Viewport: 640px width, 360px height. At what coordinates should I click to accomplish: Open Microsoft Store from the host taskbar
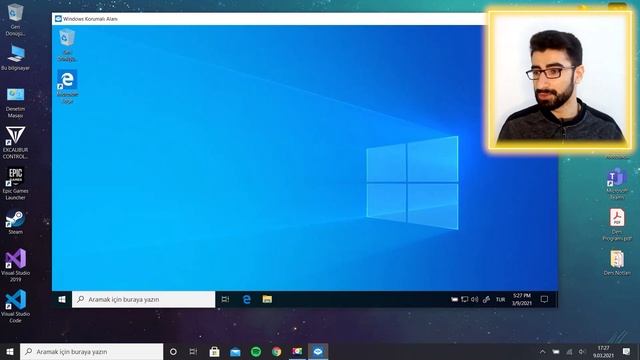tap(214, 352)
